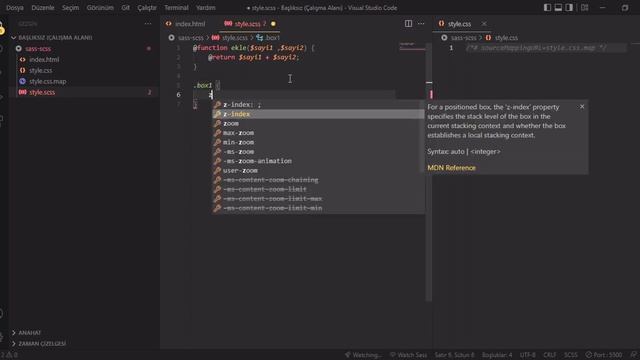
Task: Choose the -ms-content-zoom-chaining suggestion
Action: [318, 180]
